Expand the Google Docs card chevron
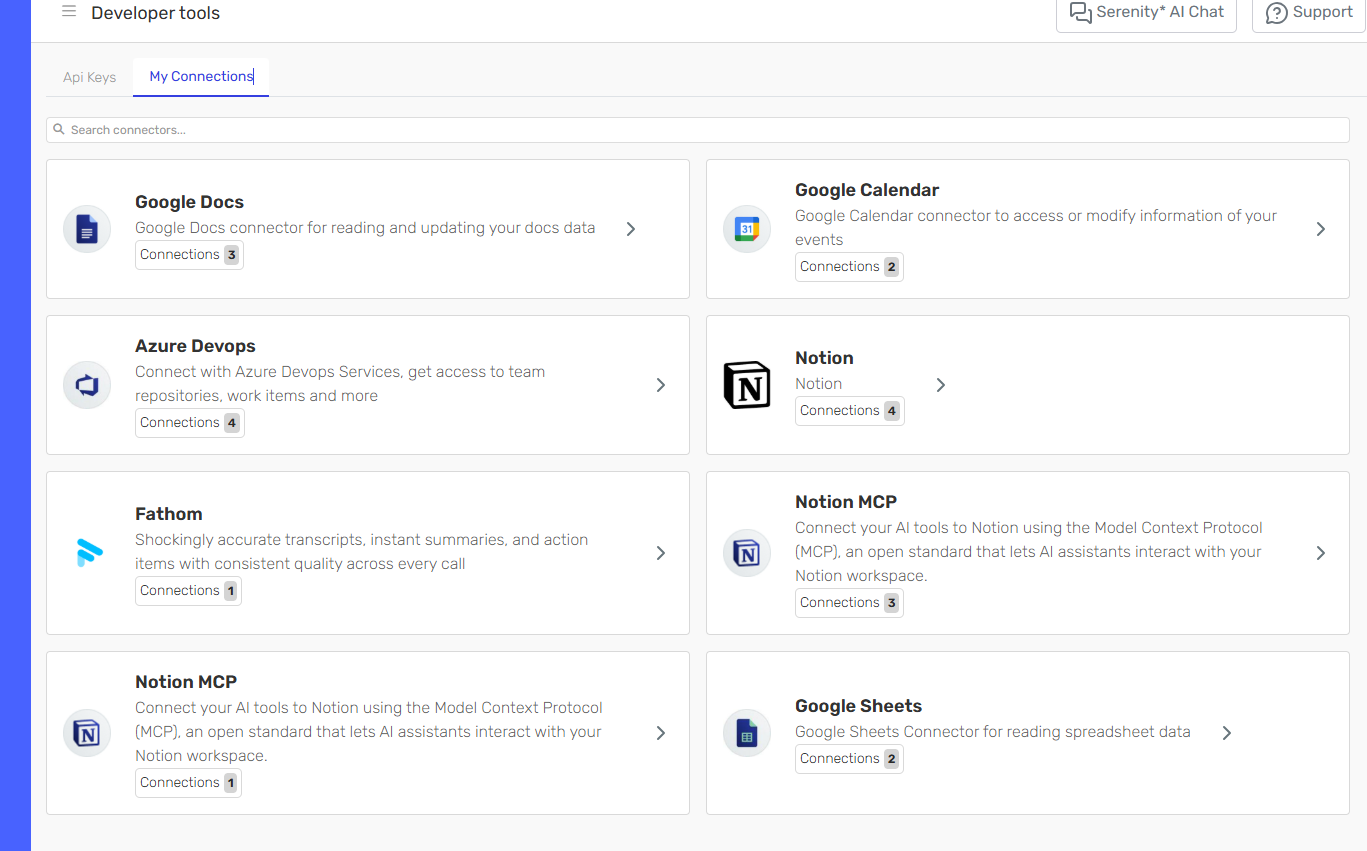This screenshot has width=1367, height=851. pos(631,229)
